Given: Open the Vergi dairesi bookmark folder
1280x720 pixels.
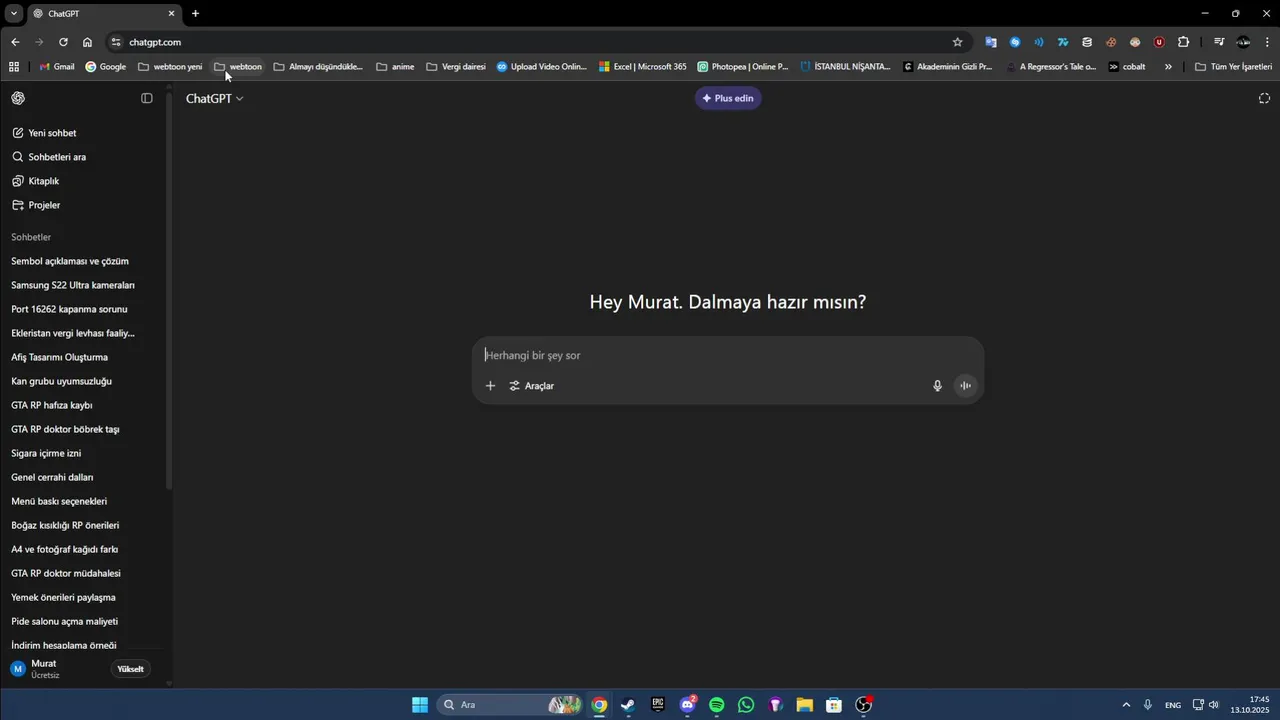Looking at the screenshot, I should (456, 67).
